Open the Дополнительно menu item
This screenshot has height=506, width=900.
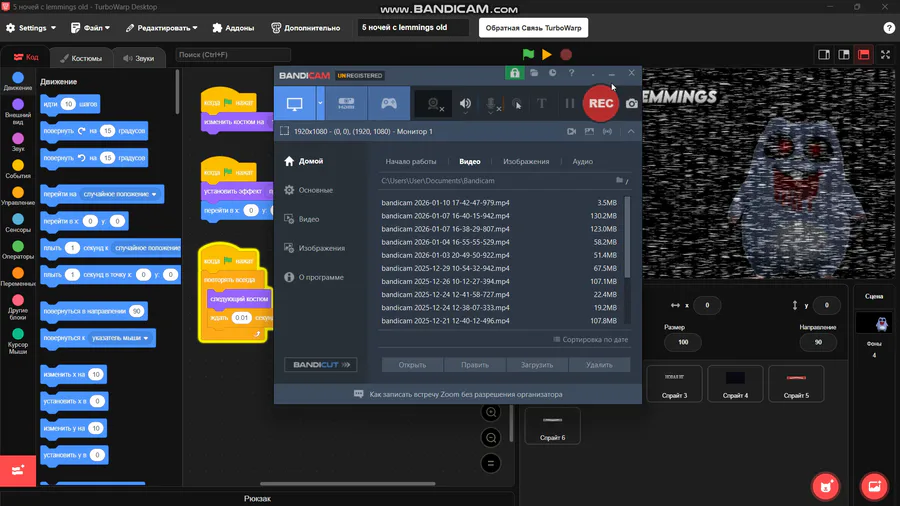pos(305,28)
